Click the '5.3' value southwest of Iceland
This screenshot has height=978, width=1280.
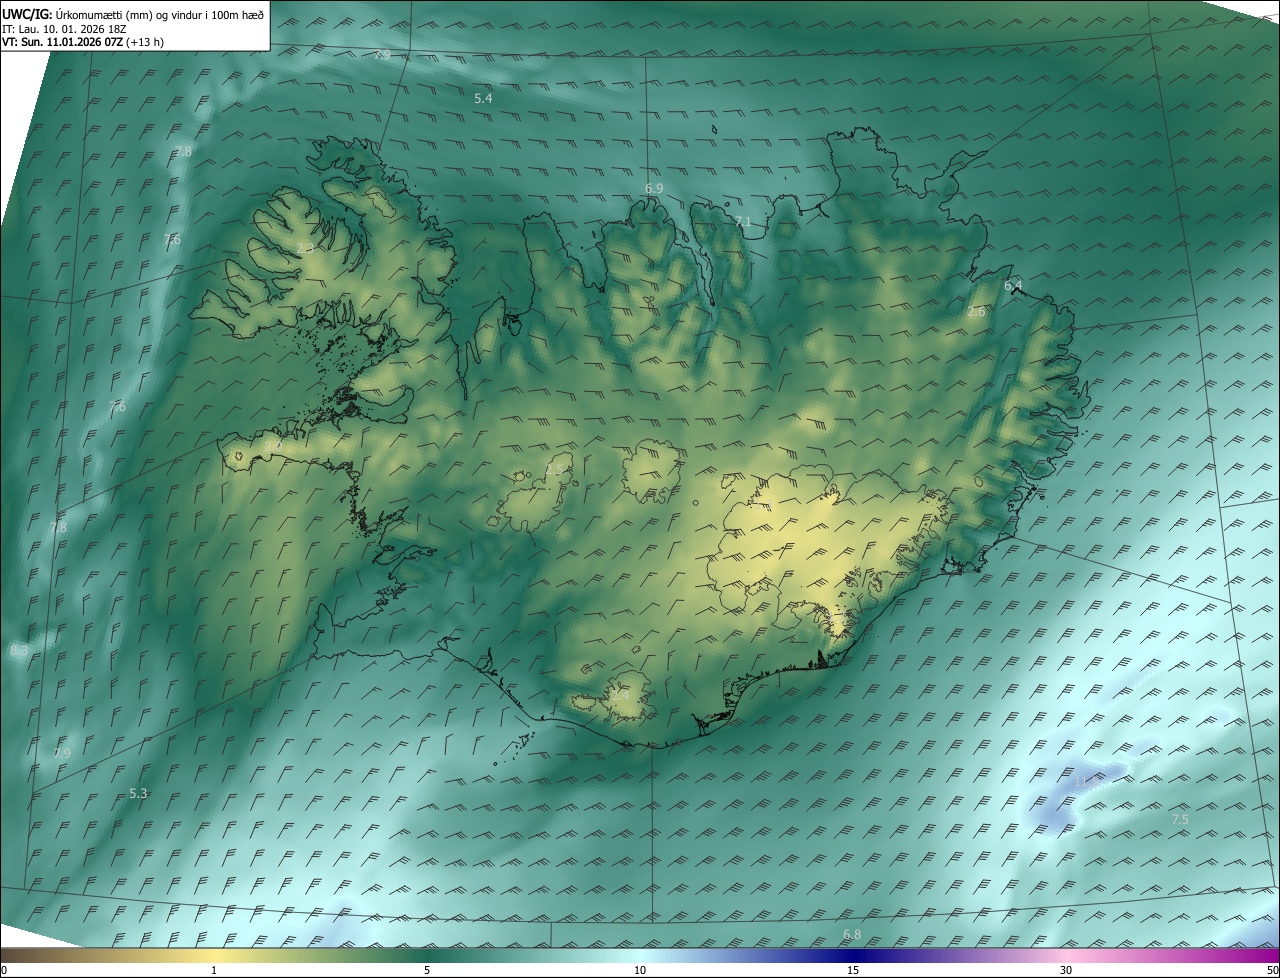point(138,793)
